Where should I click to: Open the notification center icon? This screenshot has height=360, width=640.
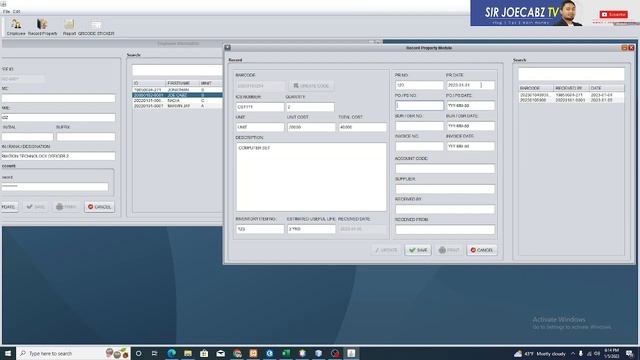tap(630, 353)
